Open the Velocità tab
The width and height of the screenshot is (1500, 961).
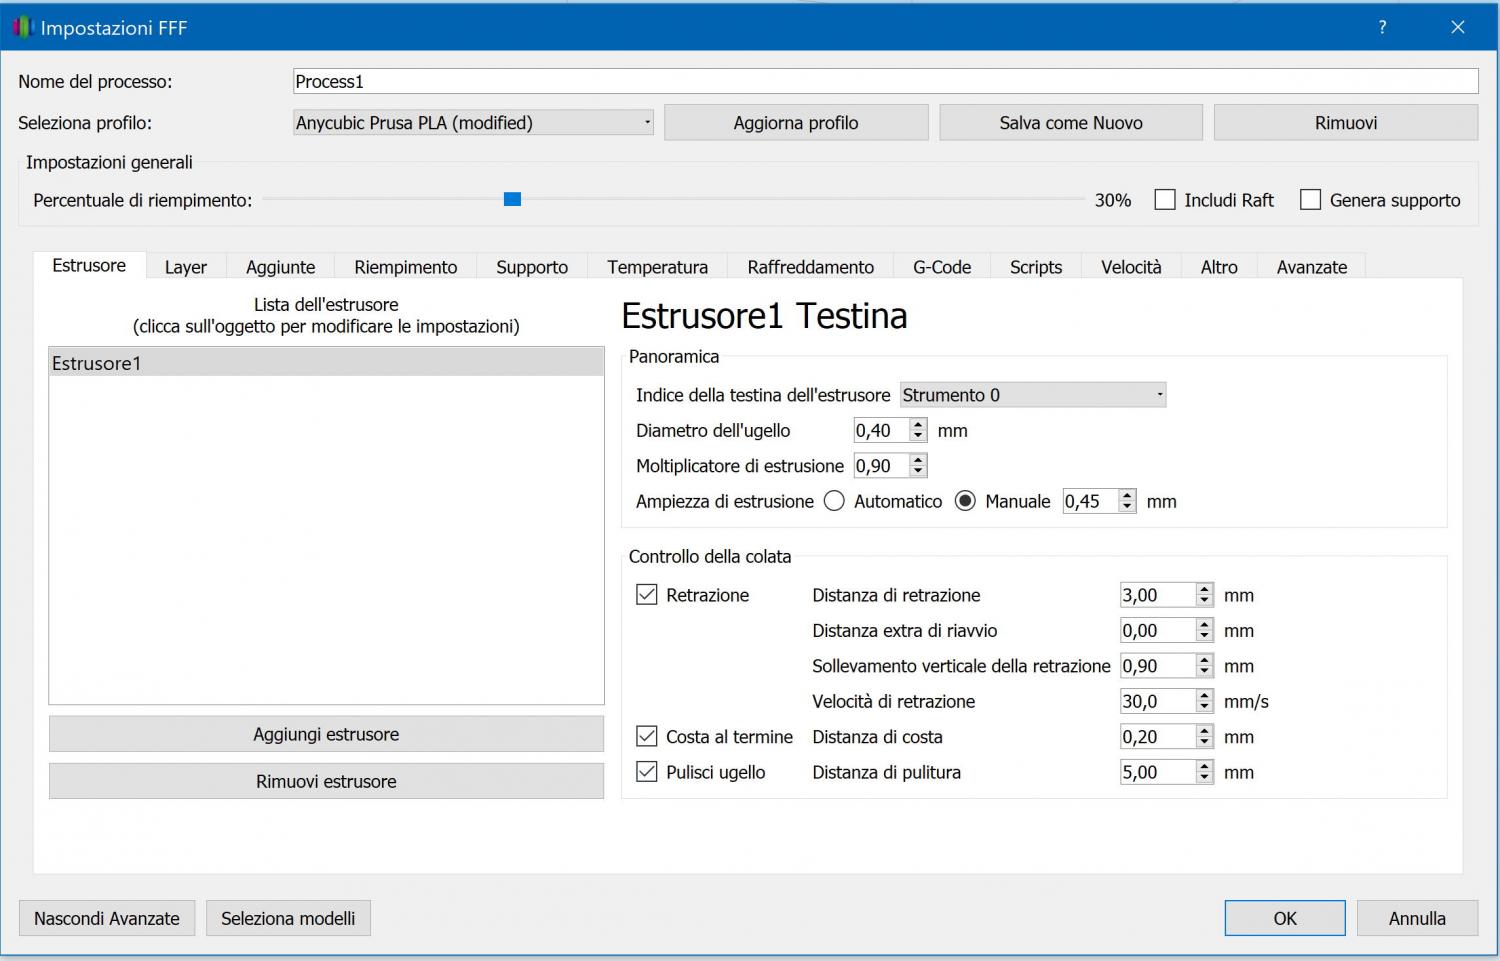pyautogui.click(x=1132, y=267)
